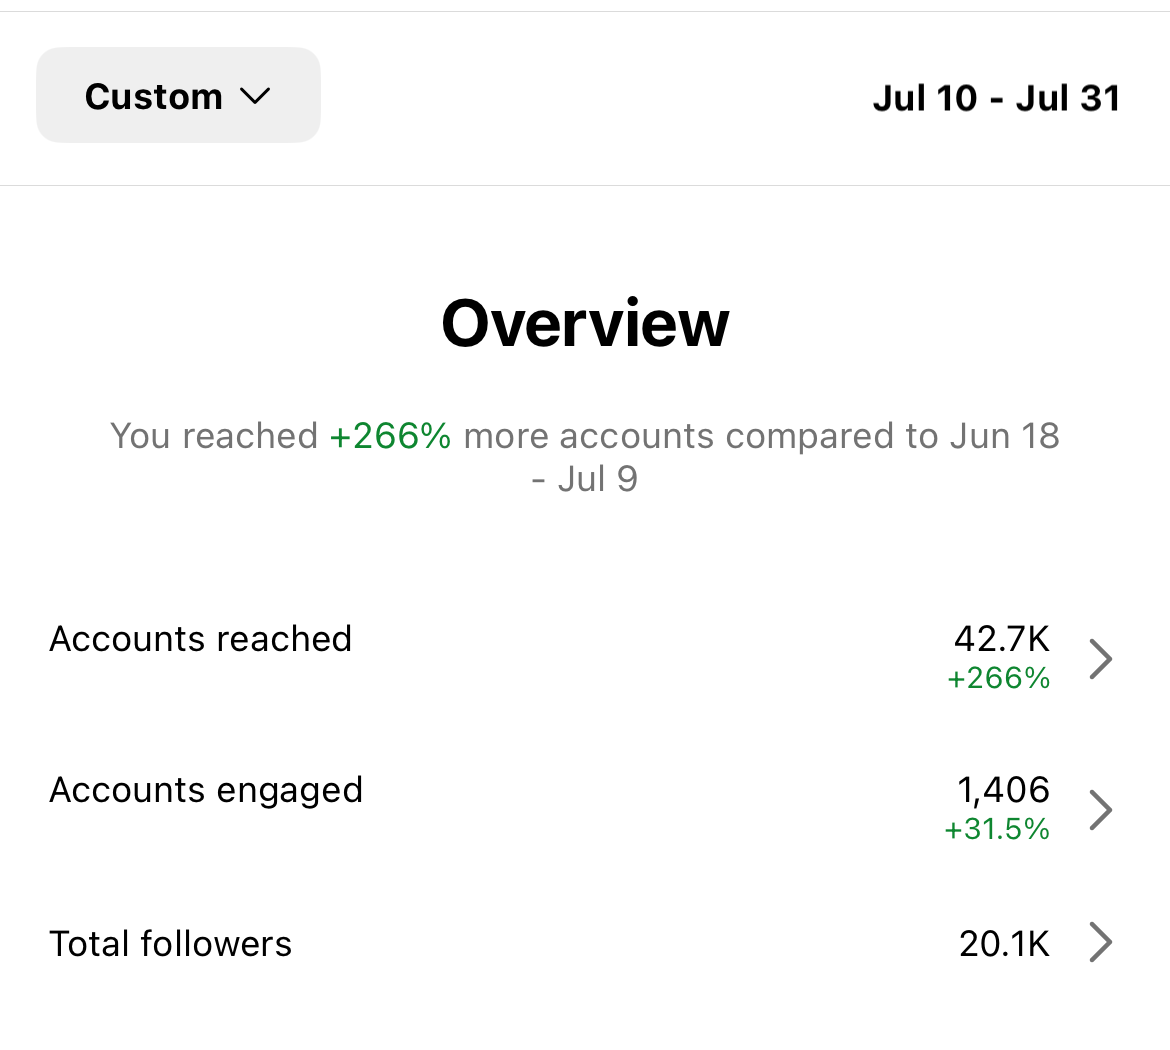Select the Total followers row label
Viewport: 1170px width, 1050px height.
(170, 943)
